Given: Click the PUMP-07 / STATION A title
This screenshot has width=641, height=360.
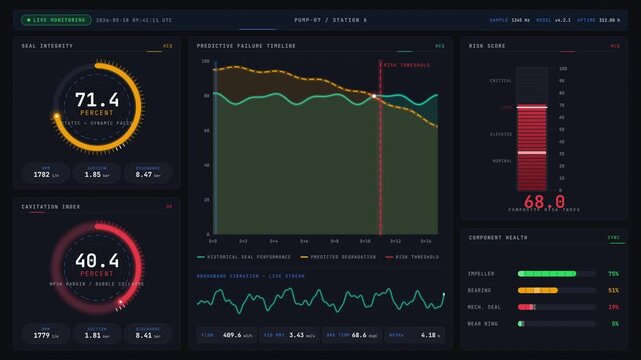Looking at the screenshot, I should pyautogui.click(x=330, y=20).
